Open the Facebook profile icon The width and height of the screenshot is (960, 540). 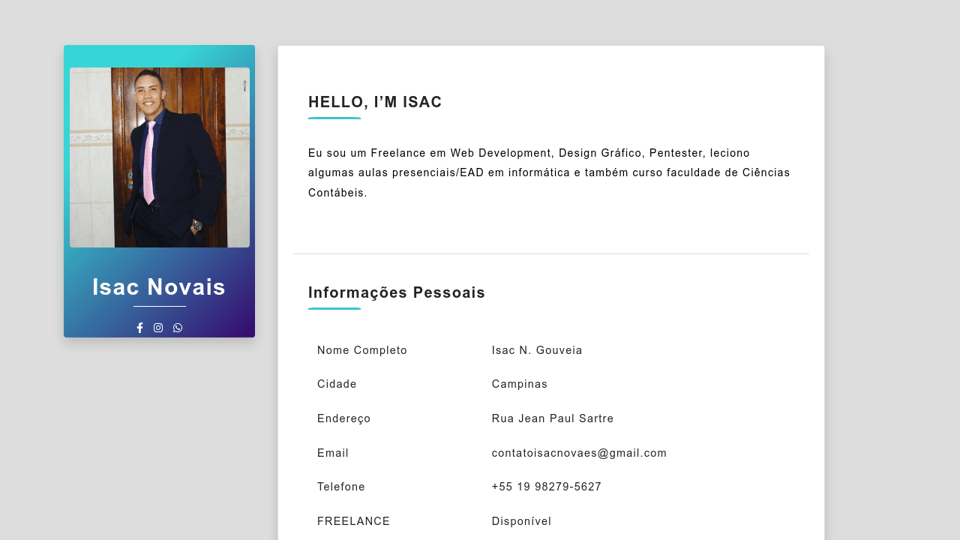(x=140, y=328)
